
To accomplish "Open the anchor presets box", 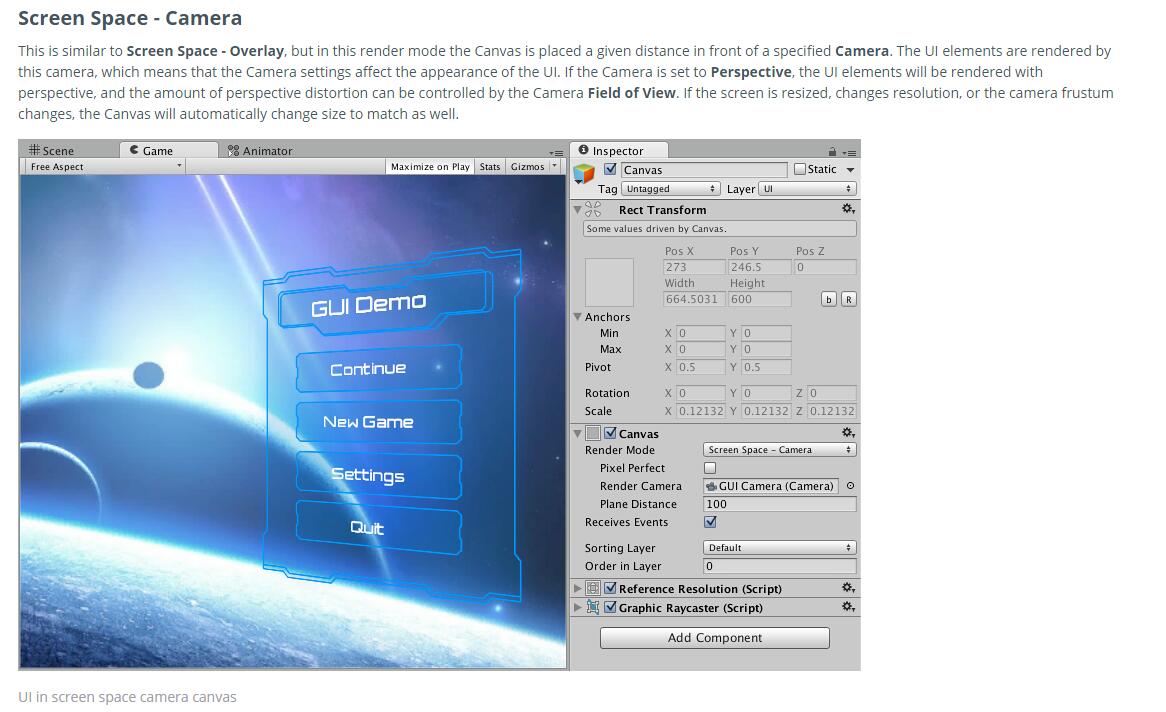I will (x=609, y=282).
